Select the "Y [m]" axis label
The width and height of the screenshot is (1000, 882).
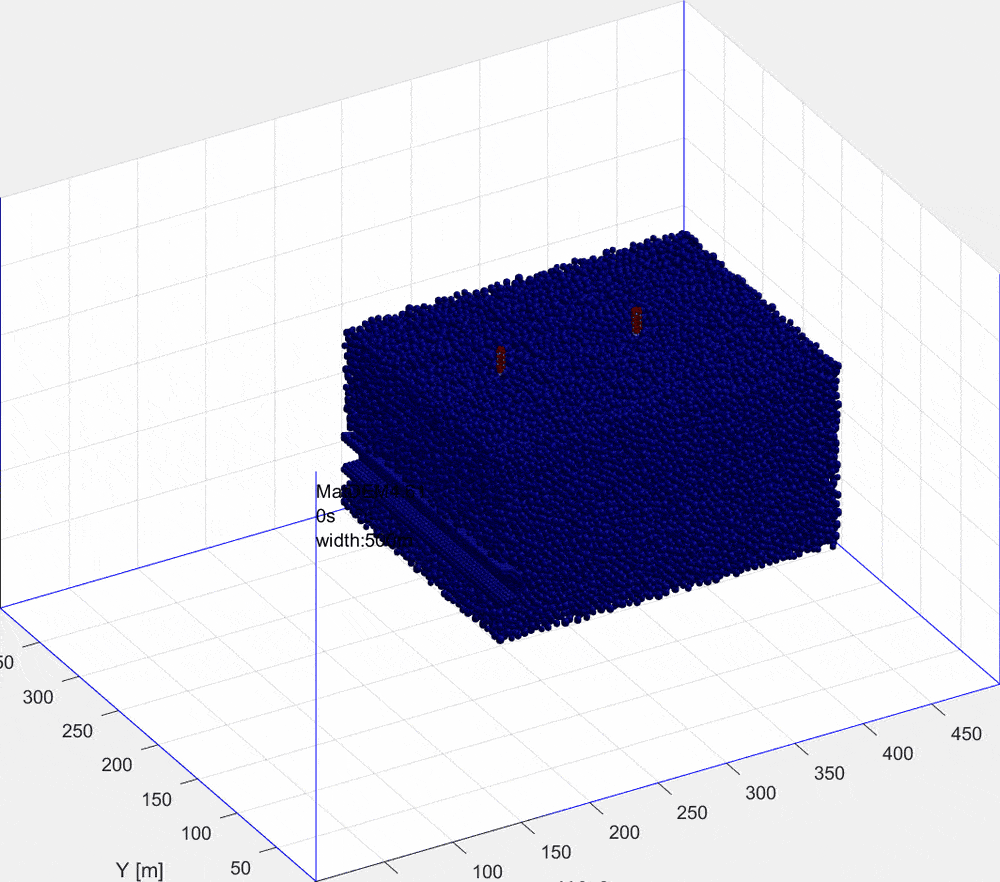(139, 871)
